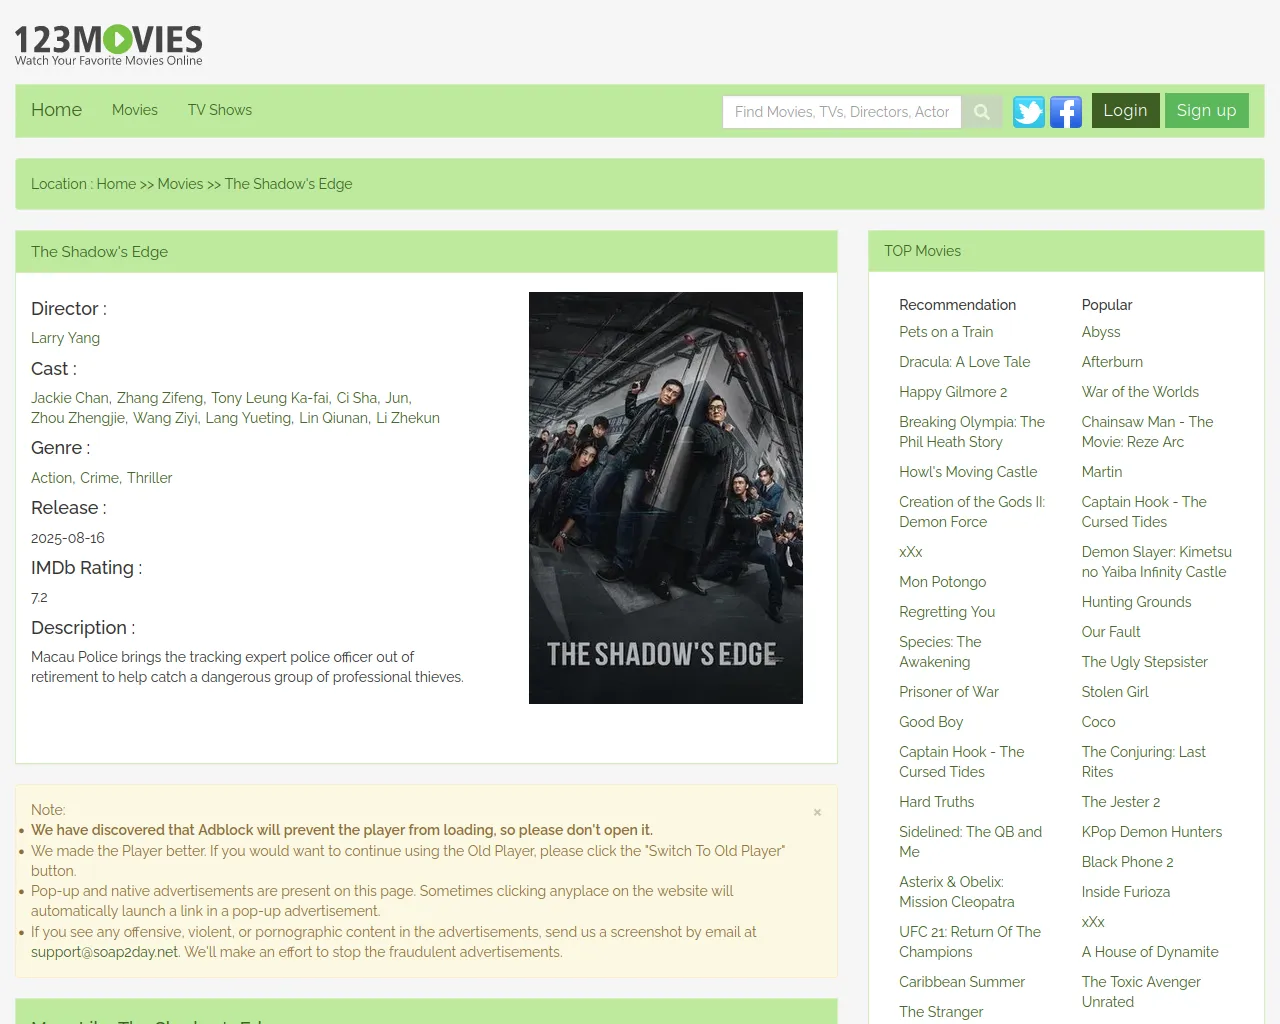Open Caribbean Summer
1280x1024 pixels.
point(962,982)
